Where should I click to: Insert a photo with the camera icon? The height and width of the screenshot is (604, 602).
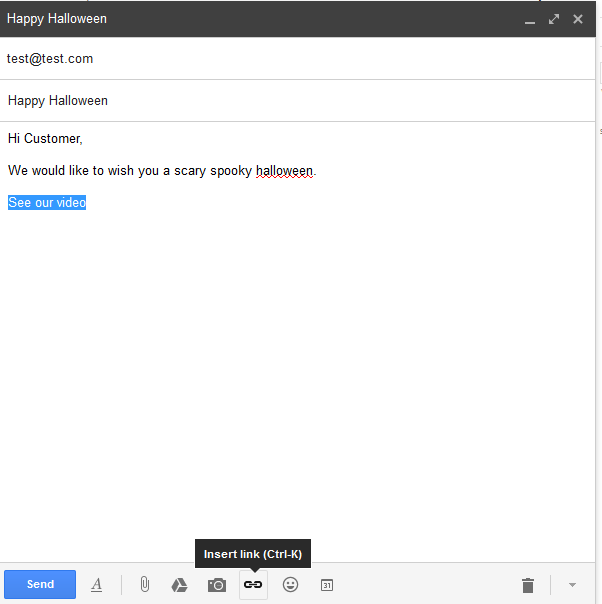pos(217,585)
